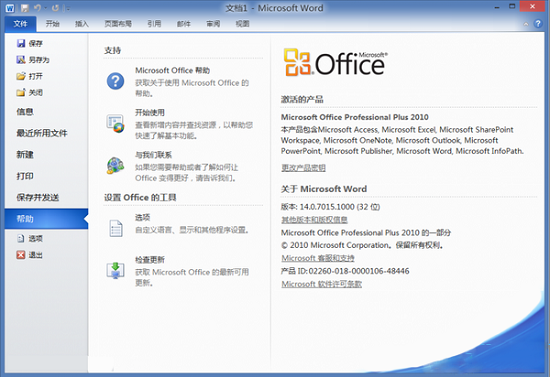Click the Office logo image
Image resolution: width=550 pixels, height=377 pixels.
pyautogui.click(x=336, y=62)
